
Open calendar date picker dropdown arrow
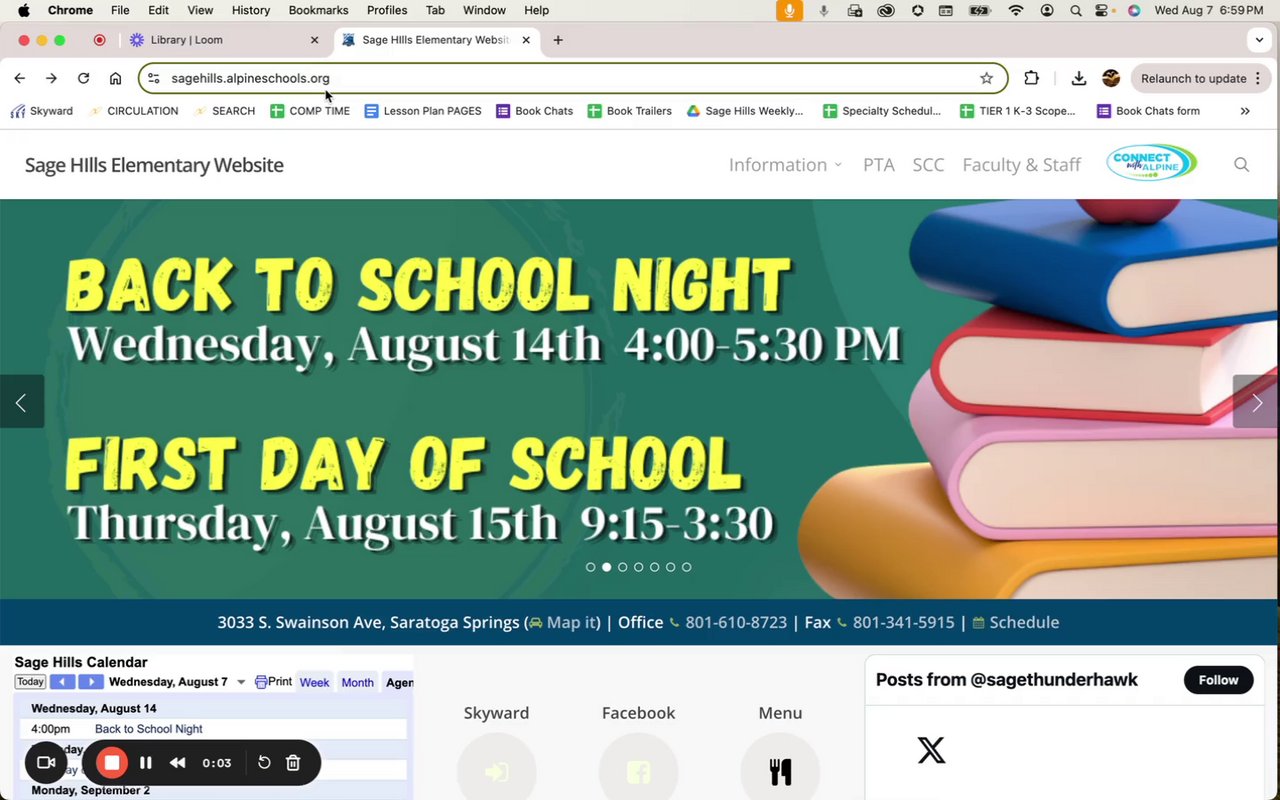point(241,683)
